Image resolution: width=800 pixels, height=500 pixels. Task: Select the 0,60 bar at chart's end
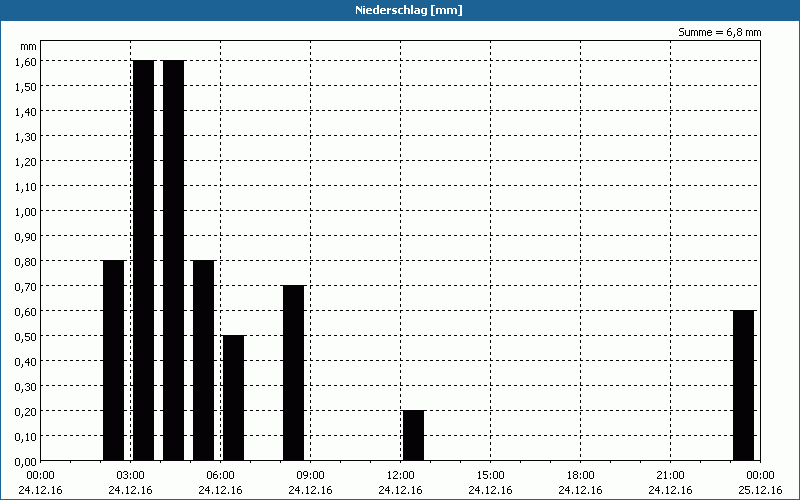tap(743, 386)
